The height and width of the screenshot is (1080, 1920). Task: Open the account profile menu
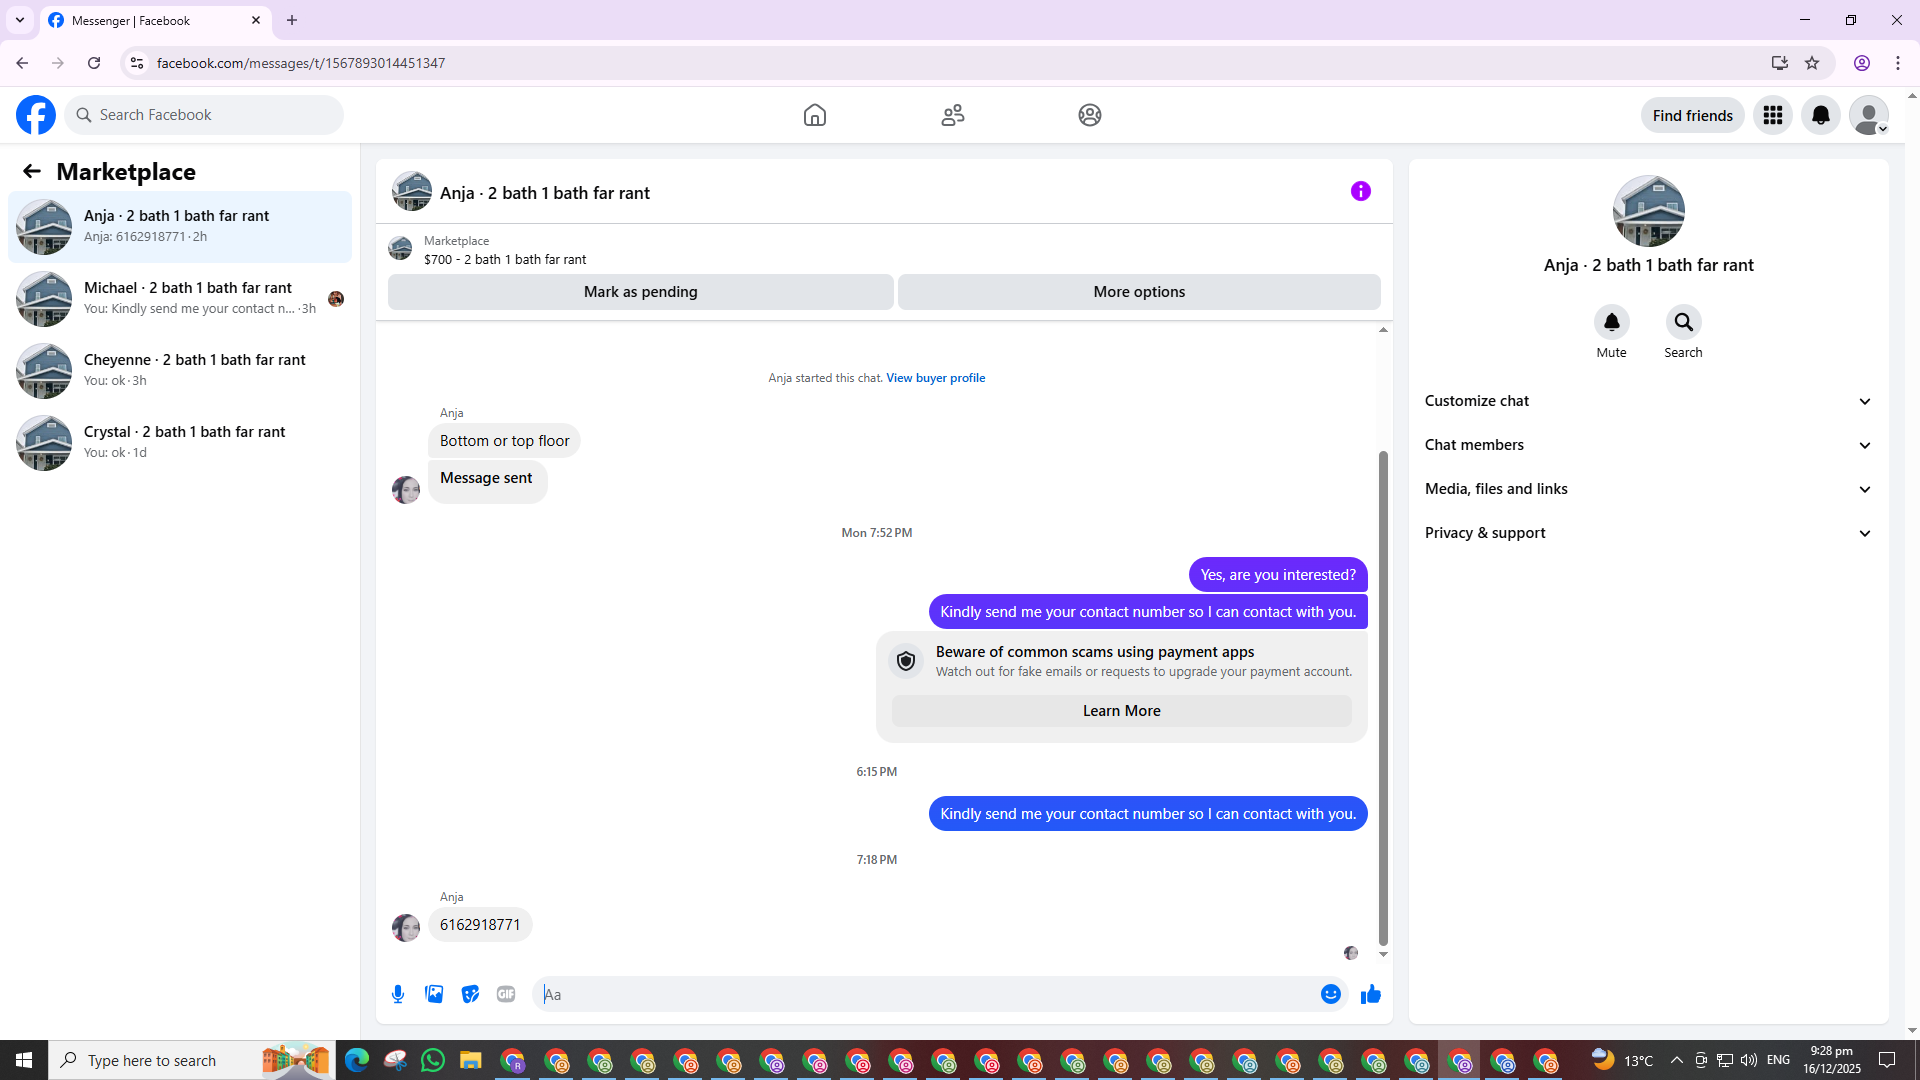[x=1869, y=115]
